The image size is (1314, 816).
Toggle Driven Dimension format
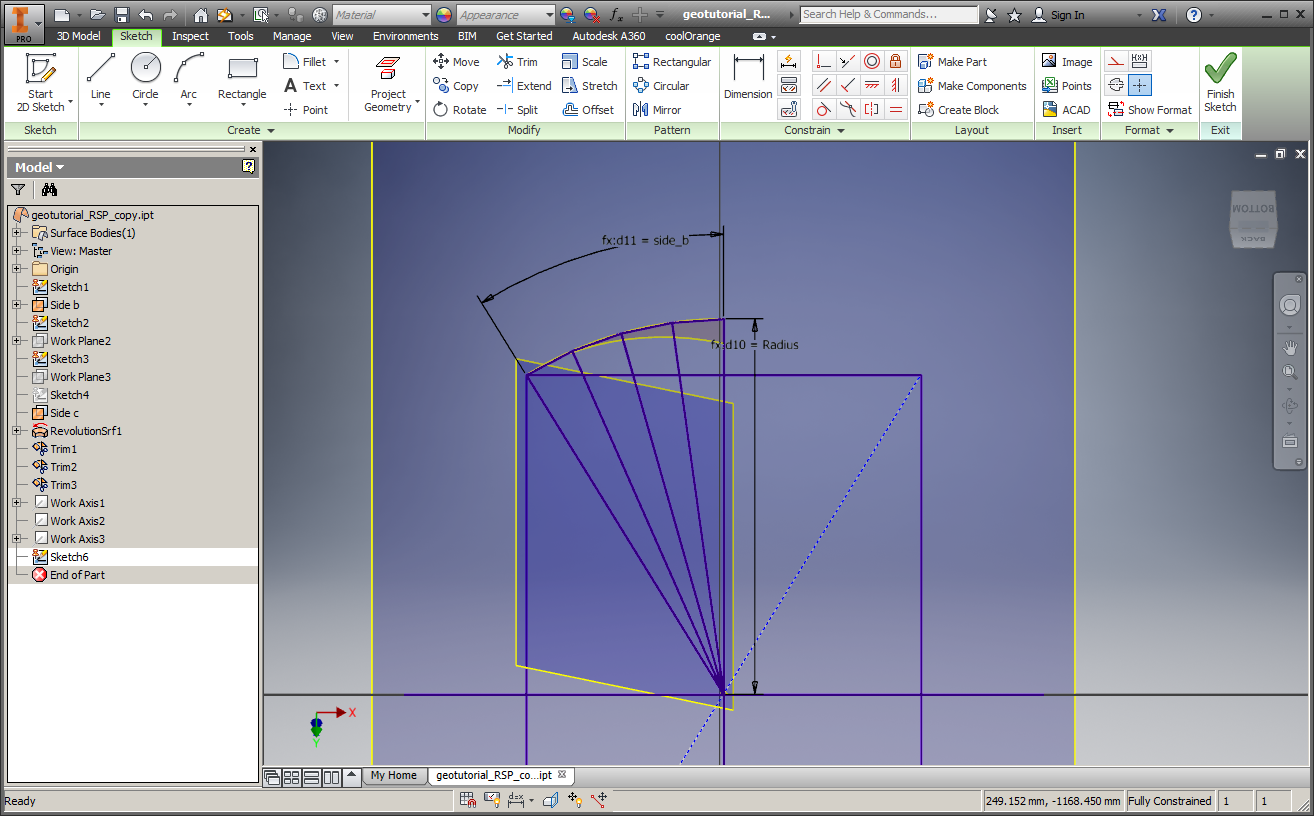1140,61
